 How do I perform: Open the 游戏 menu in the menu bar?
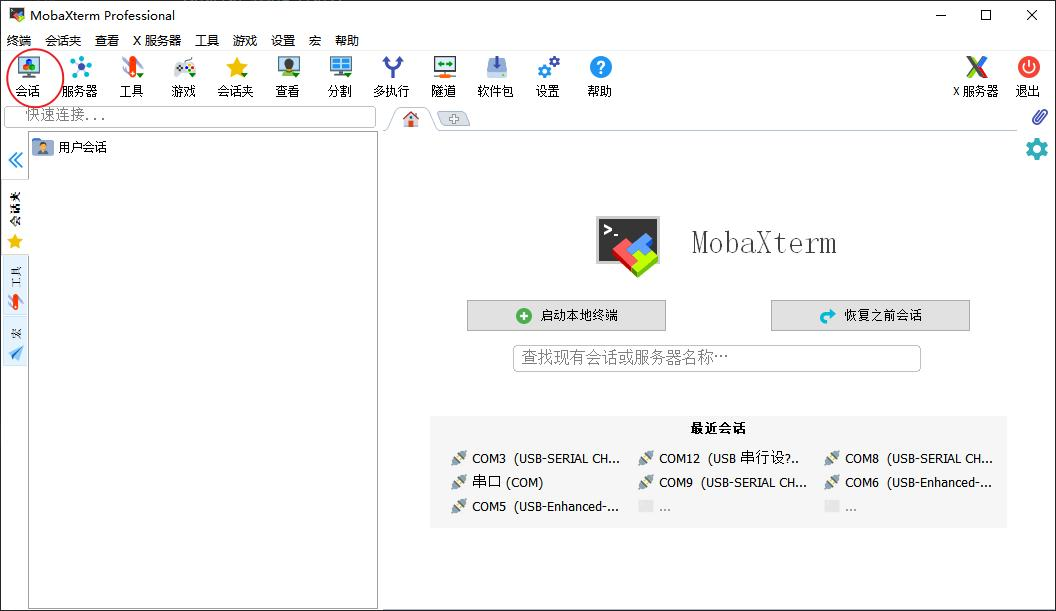coord(245,40)
